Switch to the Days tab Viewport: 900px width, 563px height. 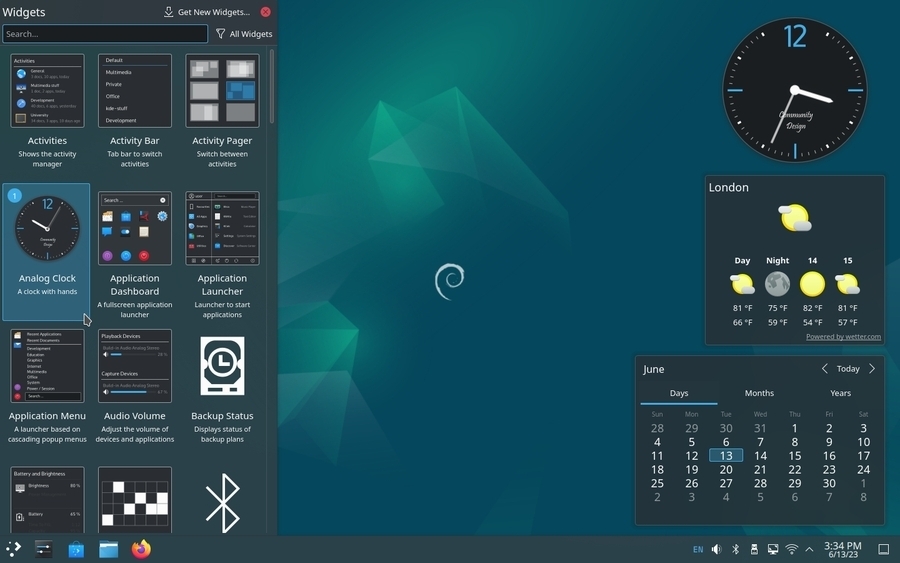click(x=679, y=393)
